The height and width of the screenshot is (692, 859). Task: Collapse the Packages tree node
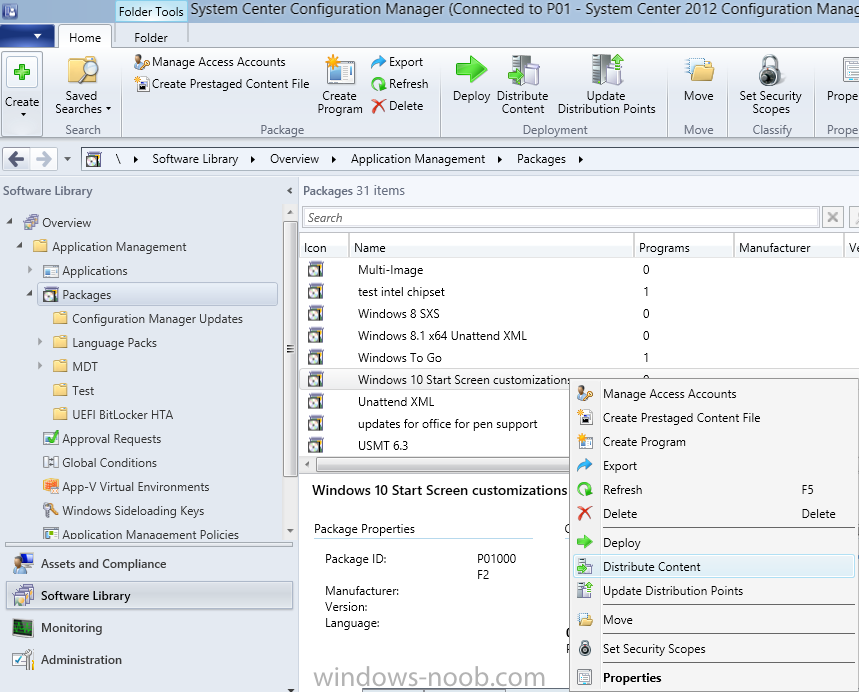pyautogui.click(x=30, y=294)
